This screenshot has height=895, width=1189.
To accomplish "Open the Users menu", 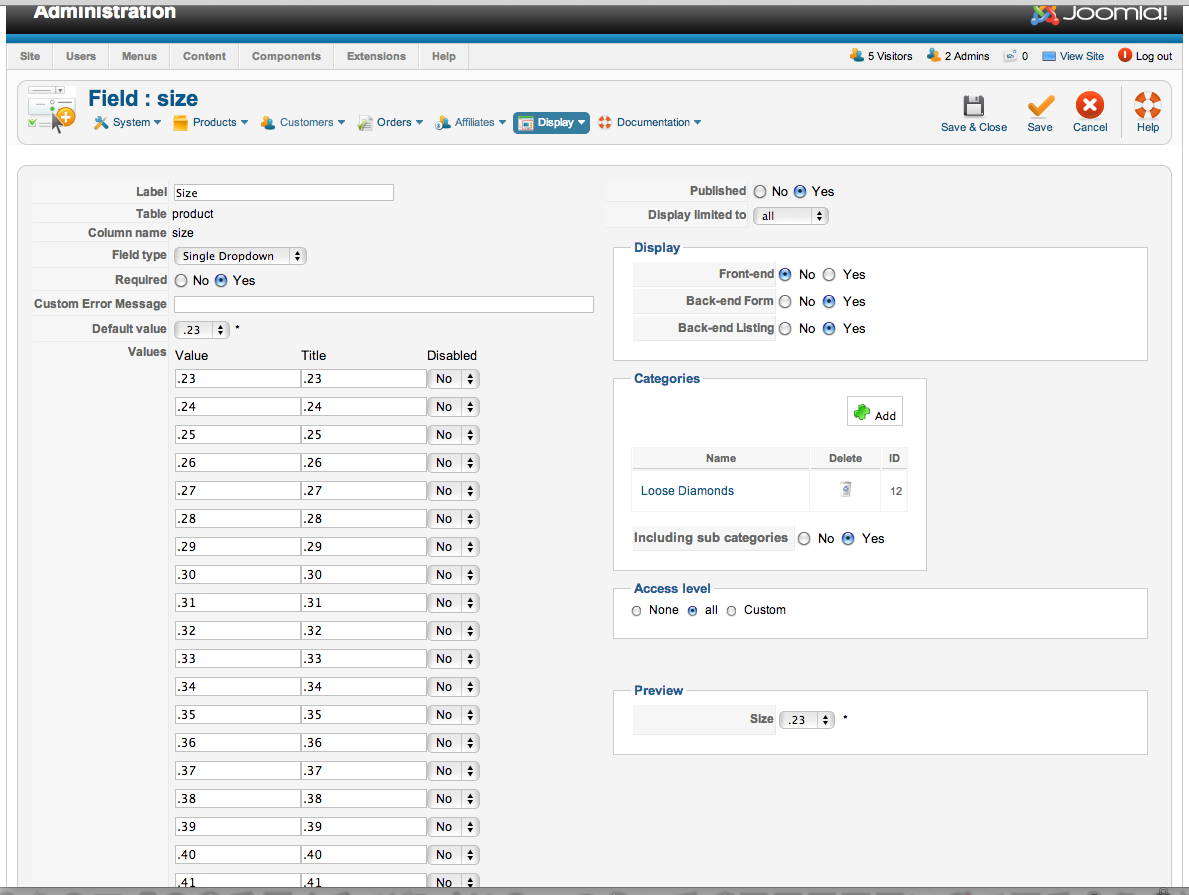I will click(81, 56).
